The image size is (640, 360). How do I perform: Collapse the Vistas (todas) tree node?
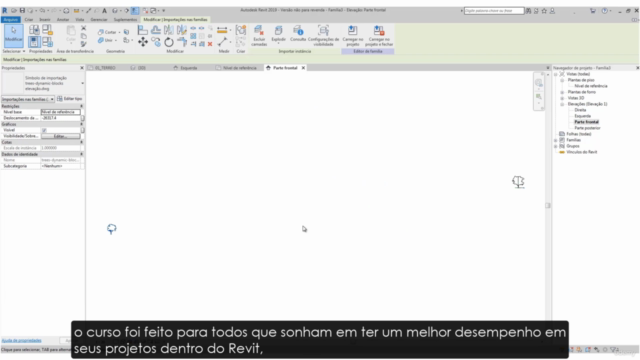(556, 74)
